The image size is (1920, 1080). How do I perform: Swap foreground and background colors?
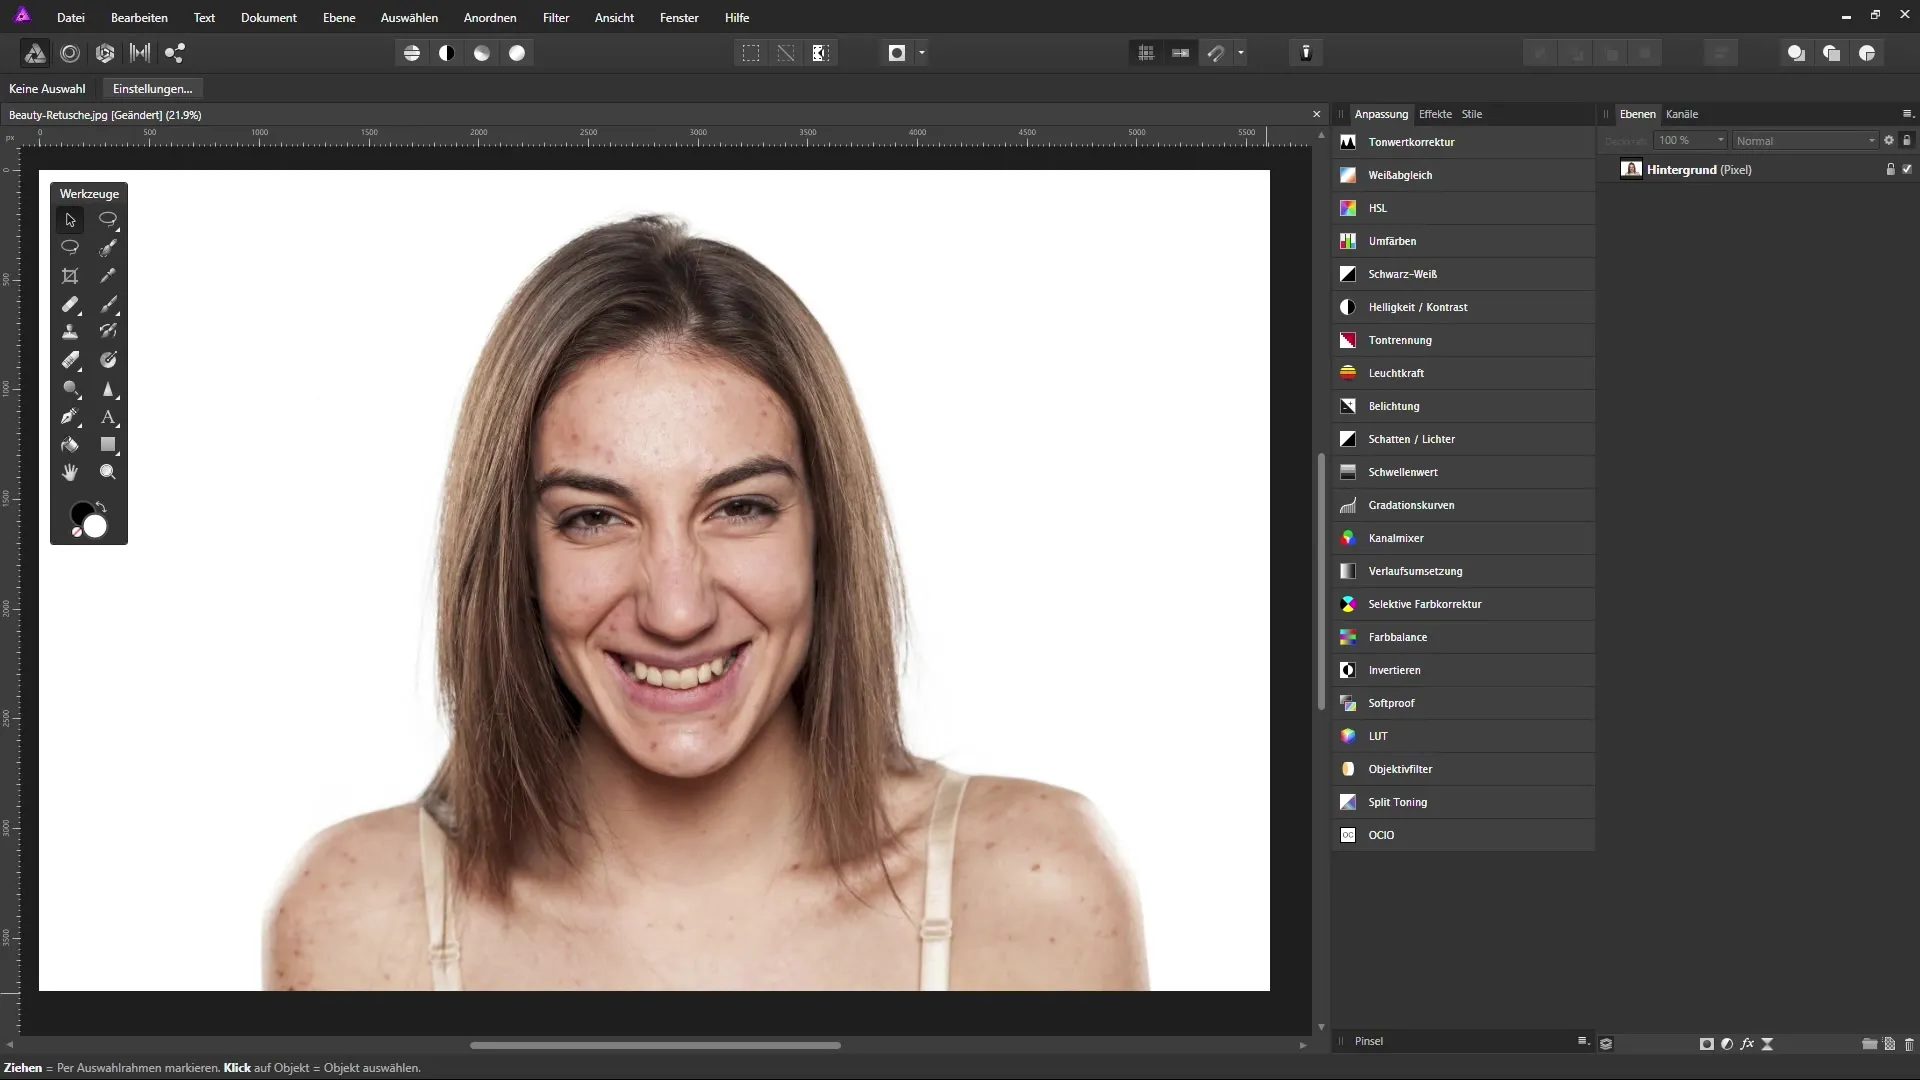(101, 506)
